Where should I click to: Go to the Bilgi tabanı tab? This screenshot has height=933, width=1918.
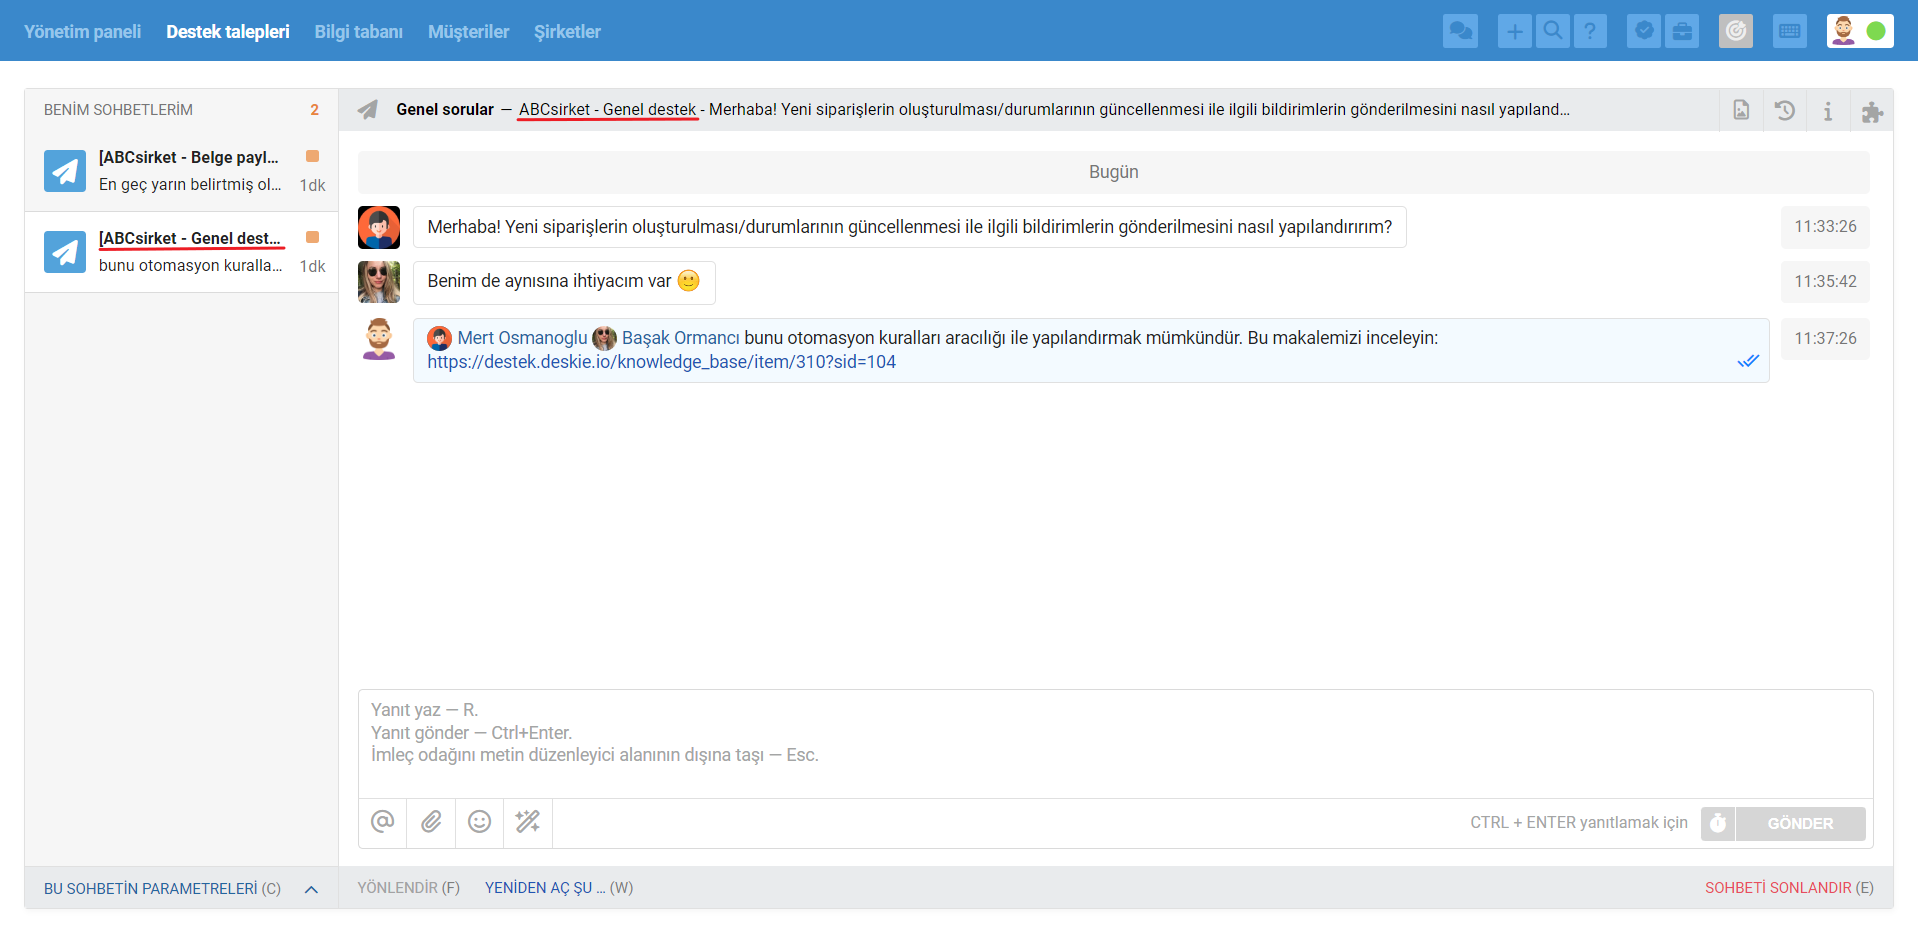[x=358, y=32]
